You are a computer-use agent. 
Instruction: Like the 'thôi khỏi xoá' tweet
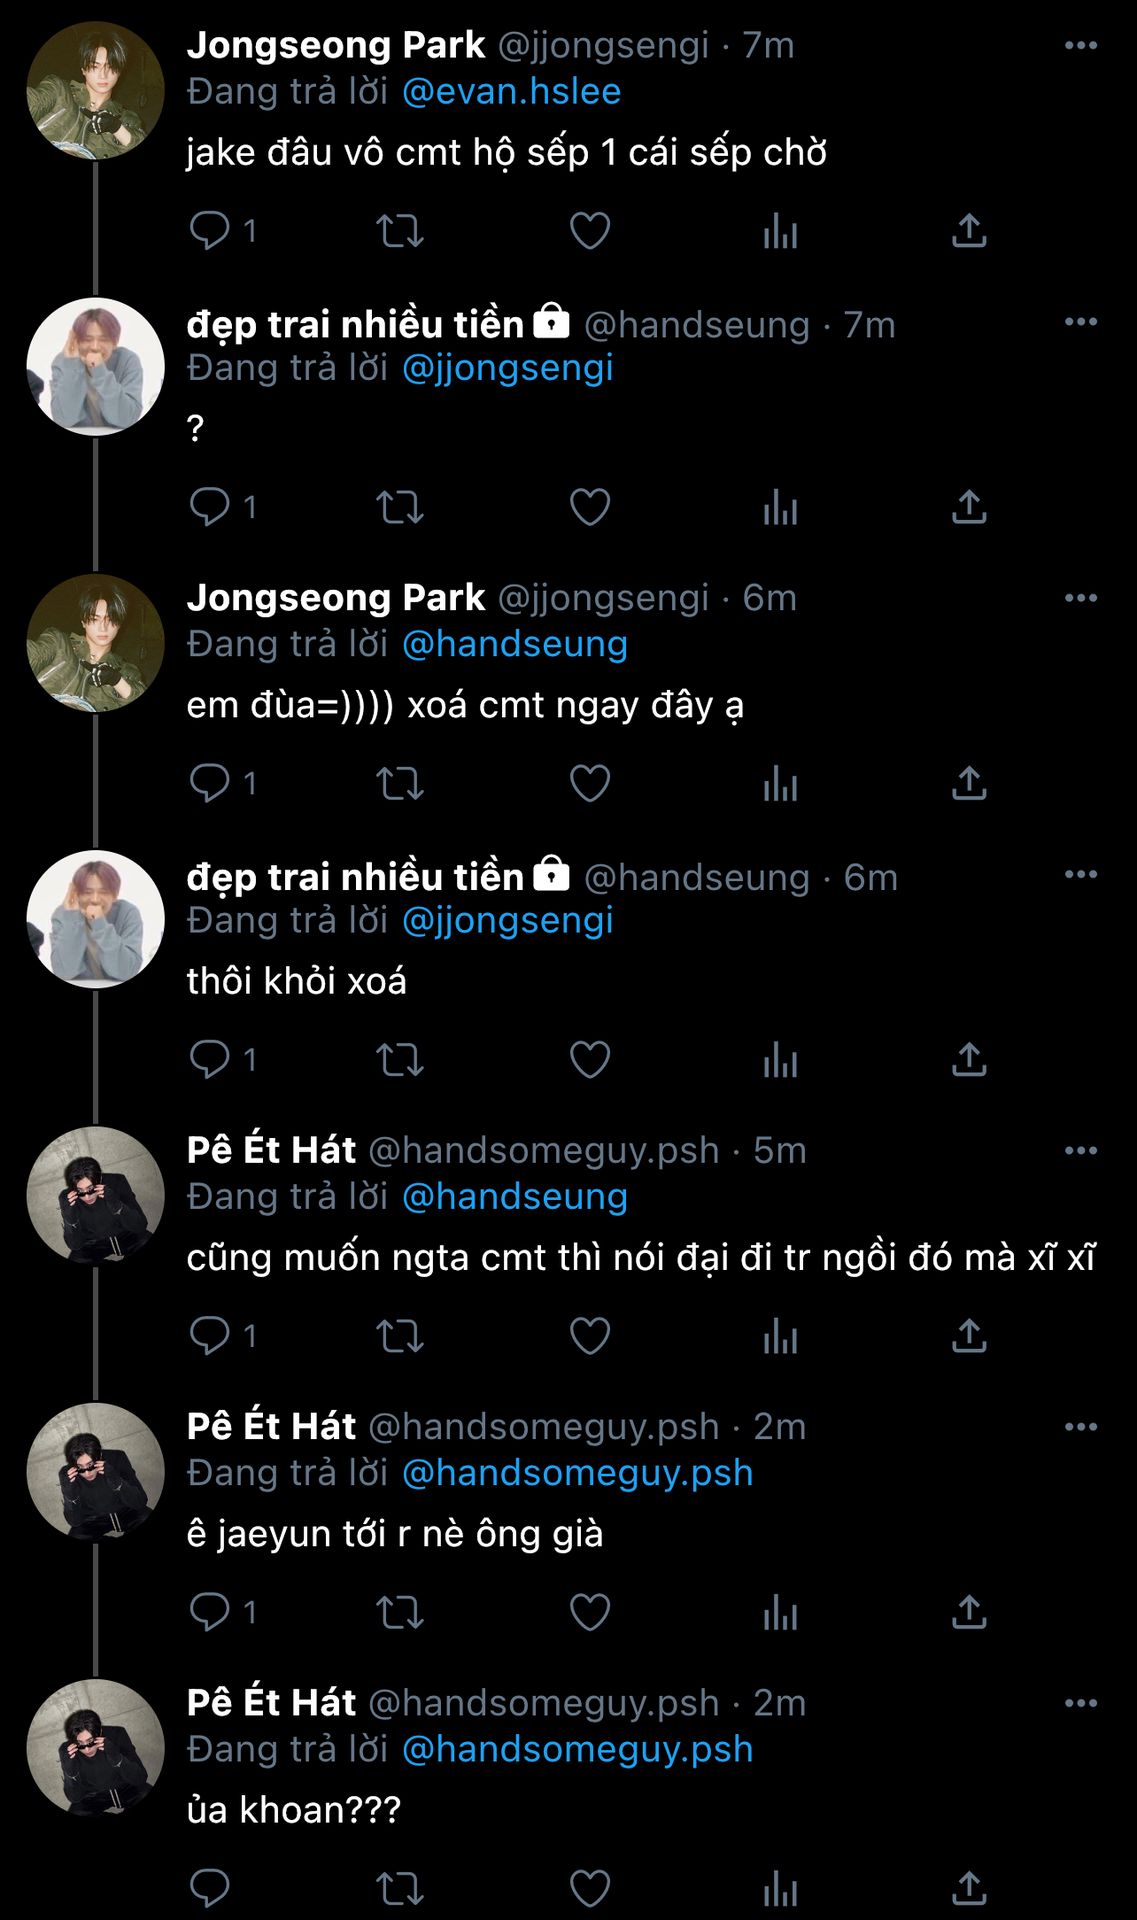[590, 1059]
